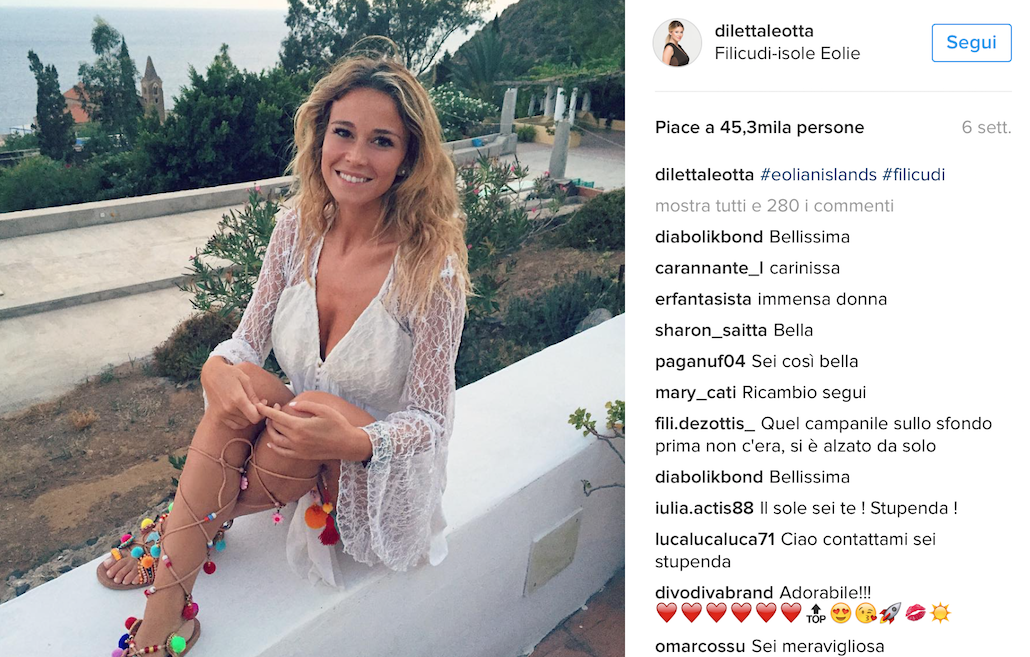Open mary_cati commenter profile
The height and width of the screenshot is (657, 1030).
[695, 392]
